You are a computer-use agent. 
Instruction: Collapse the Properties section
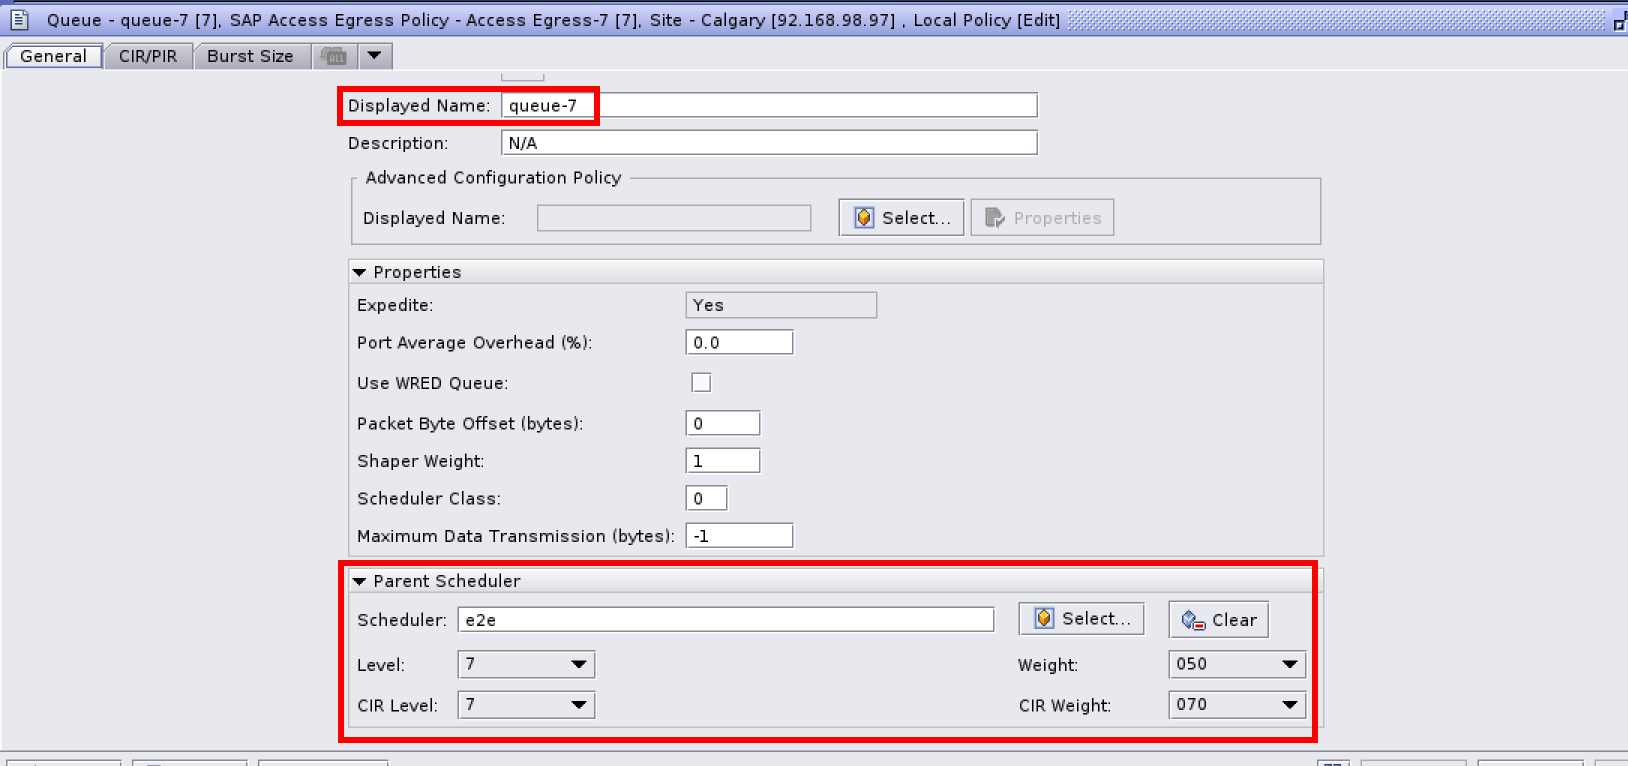pyautogui.click(x=359, y=272)
